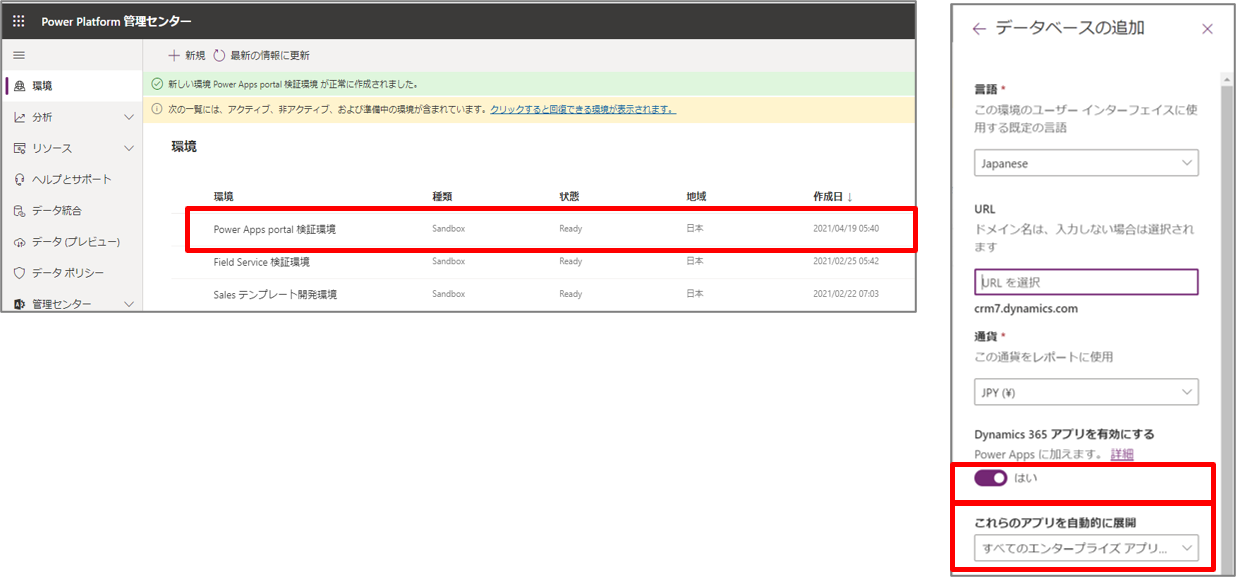1236x577 pixels.
Task: Click the データ (プレビュー) cloud icon
Action: 19,242
